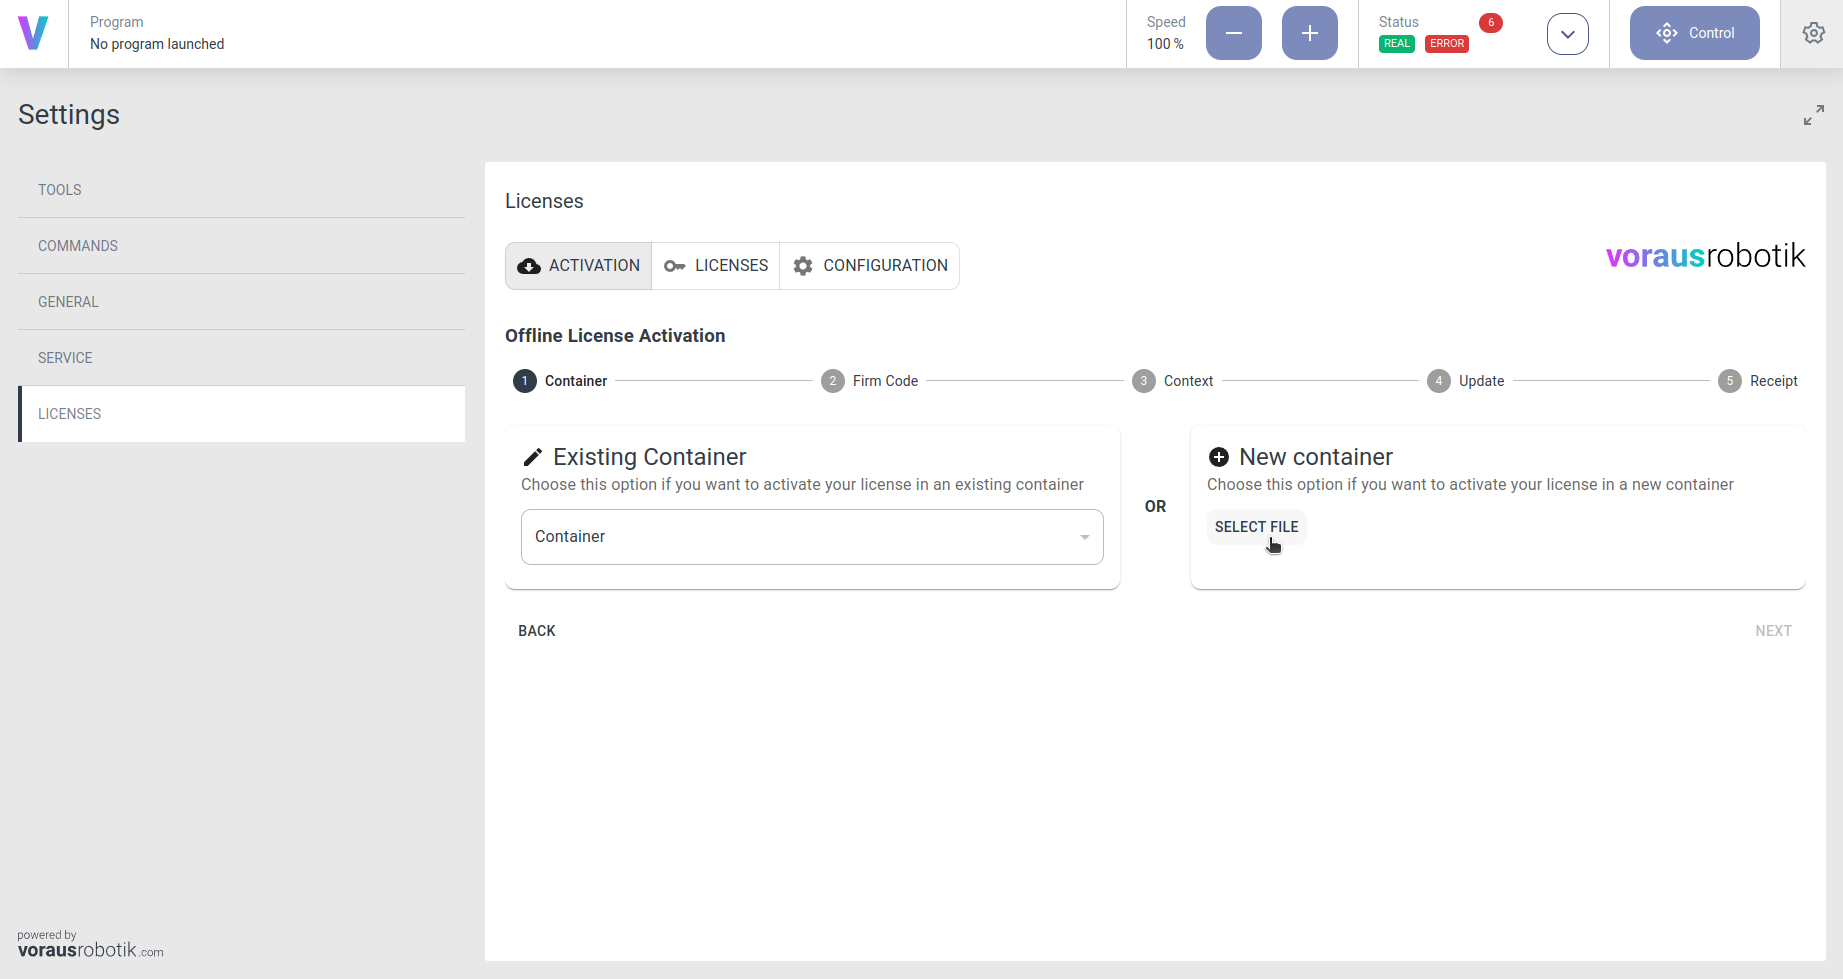Select the Activation tab

pyautogui.click(x=579, y=266)
